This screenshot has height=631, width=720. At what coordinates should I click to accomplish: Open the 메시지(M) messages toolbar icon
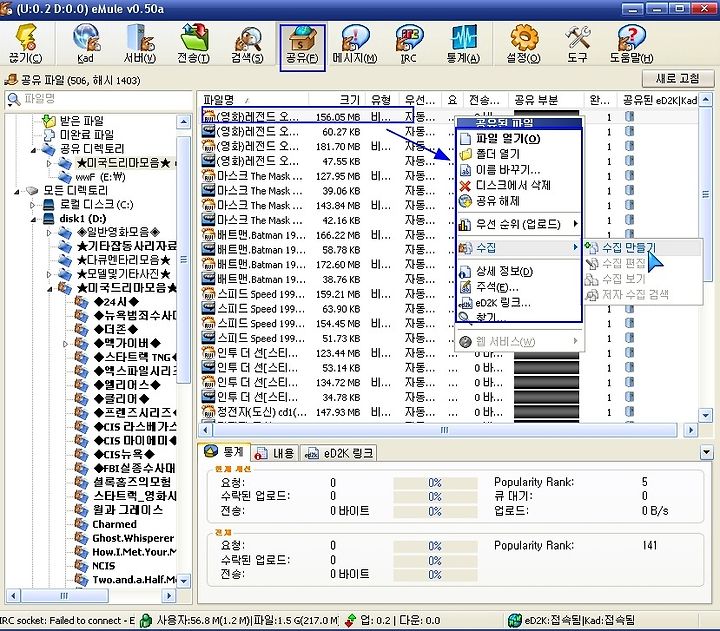tap(355, 45)
